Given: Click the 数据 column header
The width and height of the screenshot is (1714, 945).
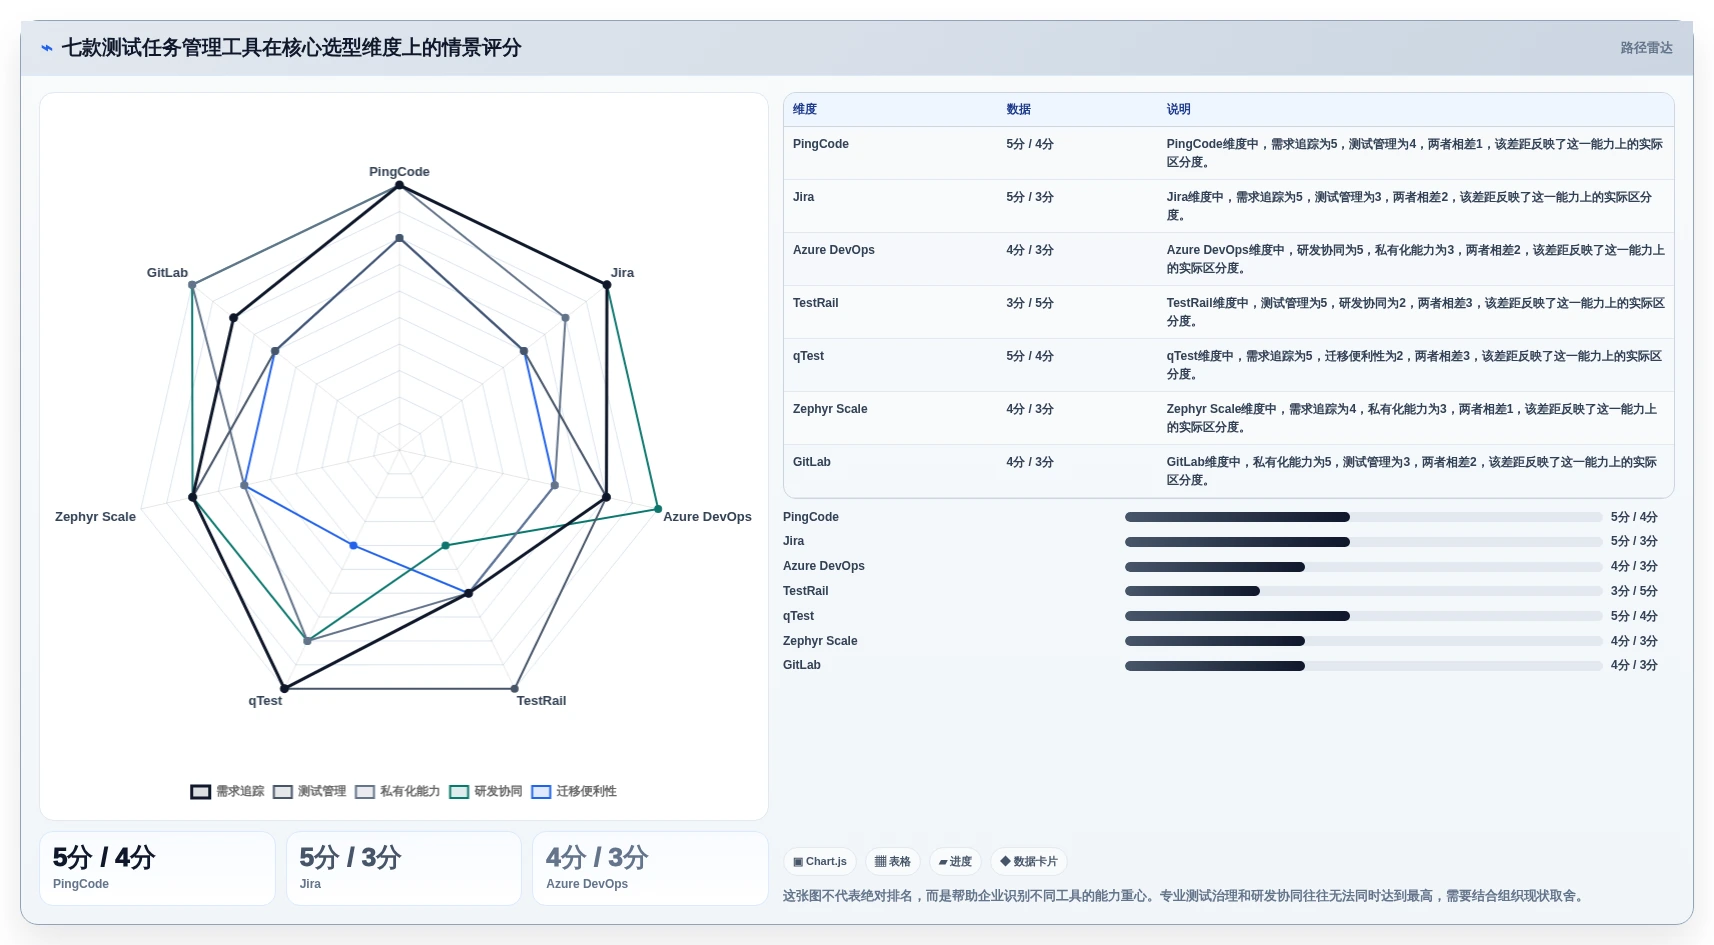Looking at the screenshot, I should point(1019,109).
